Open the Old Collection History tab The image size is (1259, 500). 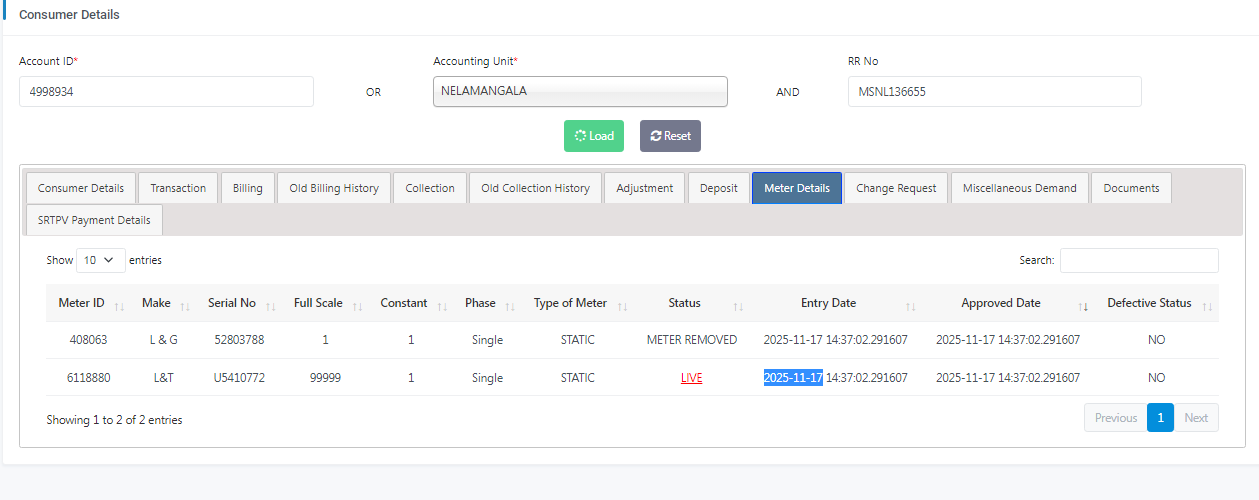[x=535, y=188]
